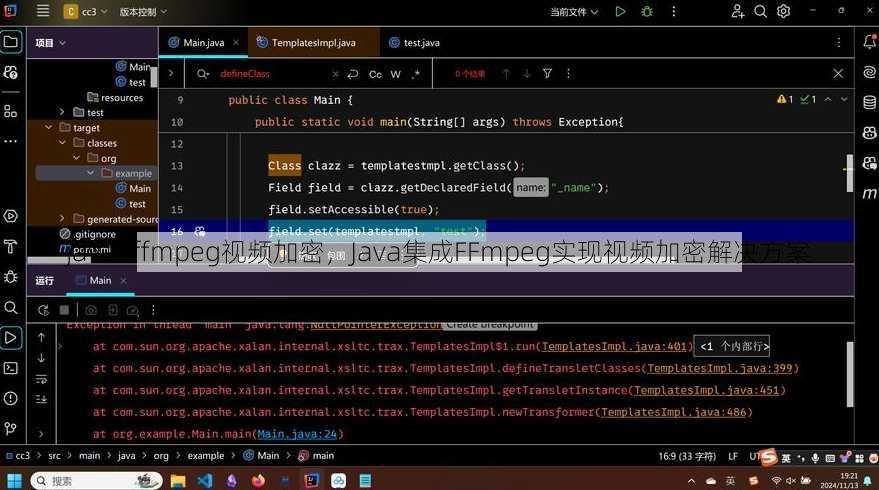Open Maven tool window m icon
The image size is (879, 490).
point(869,193)
